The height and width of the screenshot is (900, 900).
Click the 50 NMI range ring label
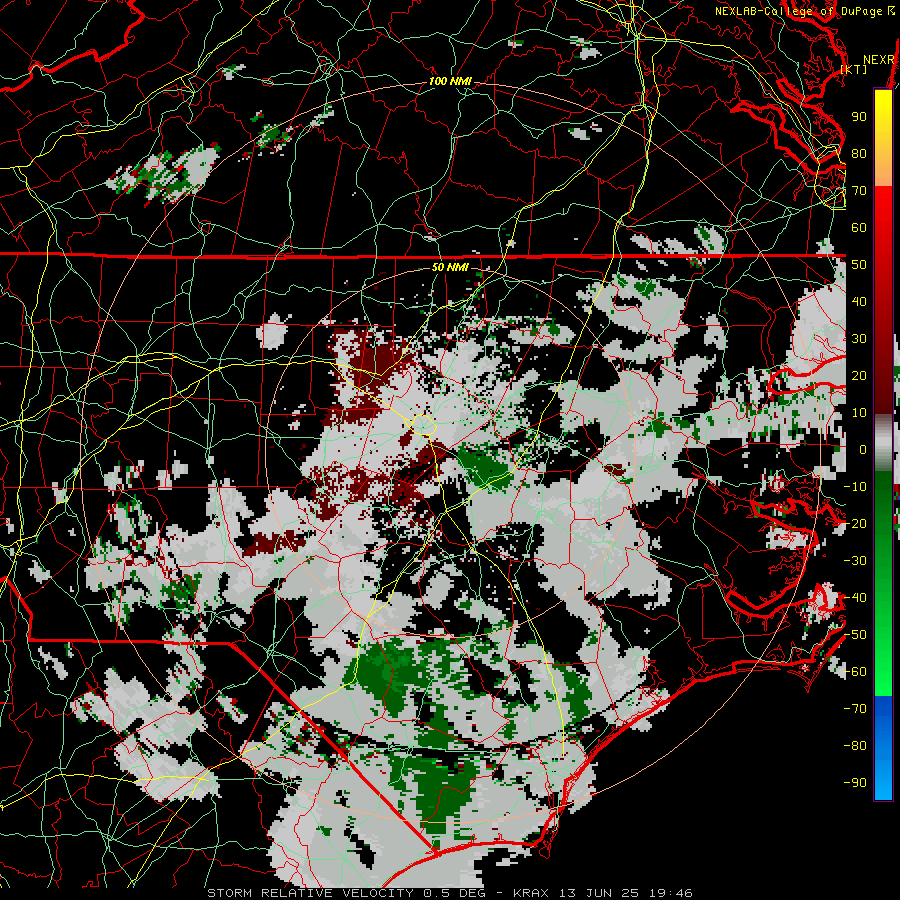coord(450,267)
